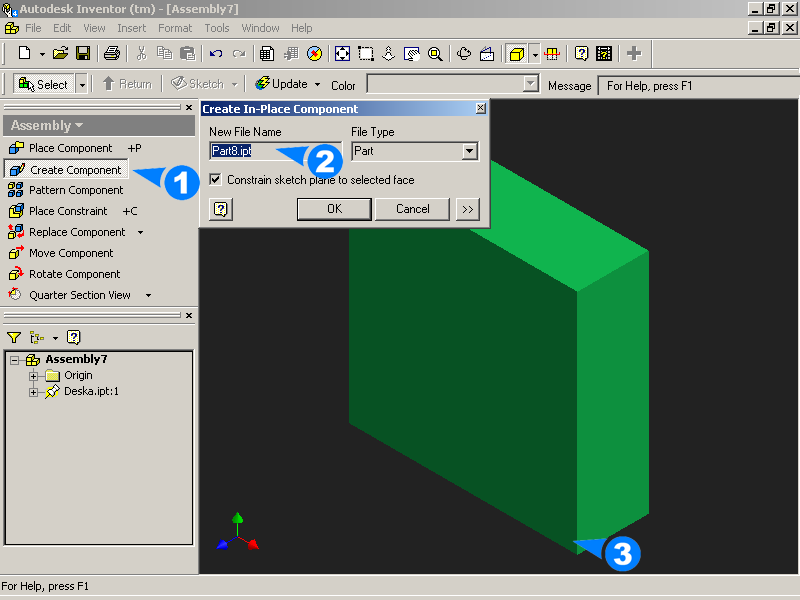Click the Message field showing help text
Image resolution: width=800 pixels, height=600 pixels.
click(x=698, y=85)
